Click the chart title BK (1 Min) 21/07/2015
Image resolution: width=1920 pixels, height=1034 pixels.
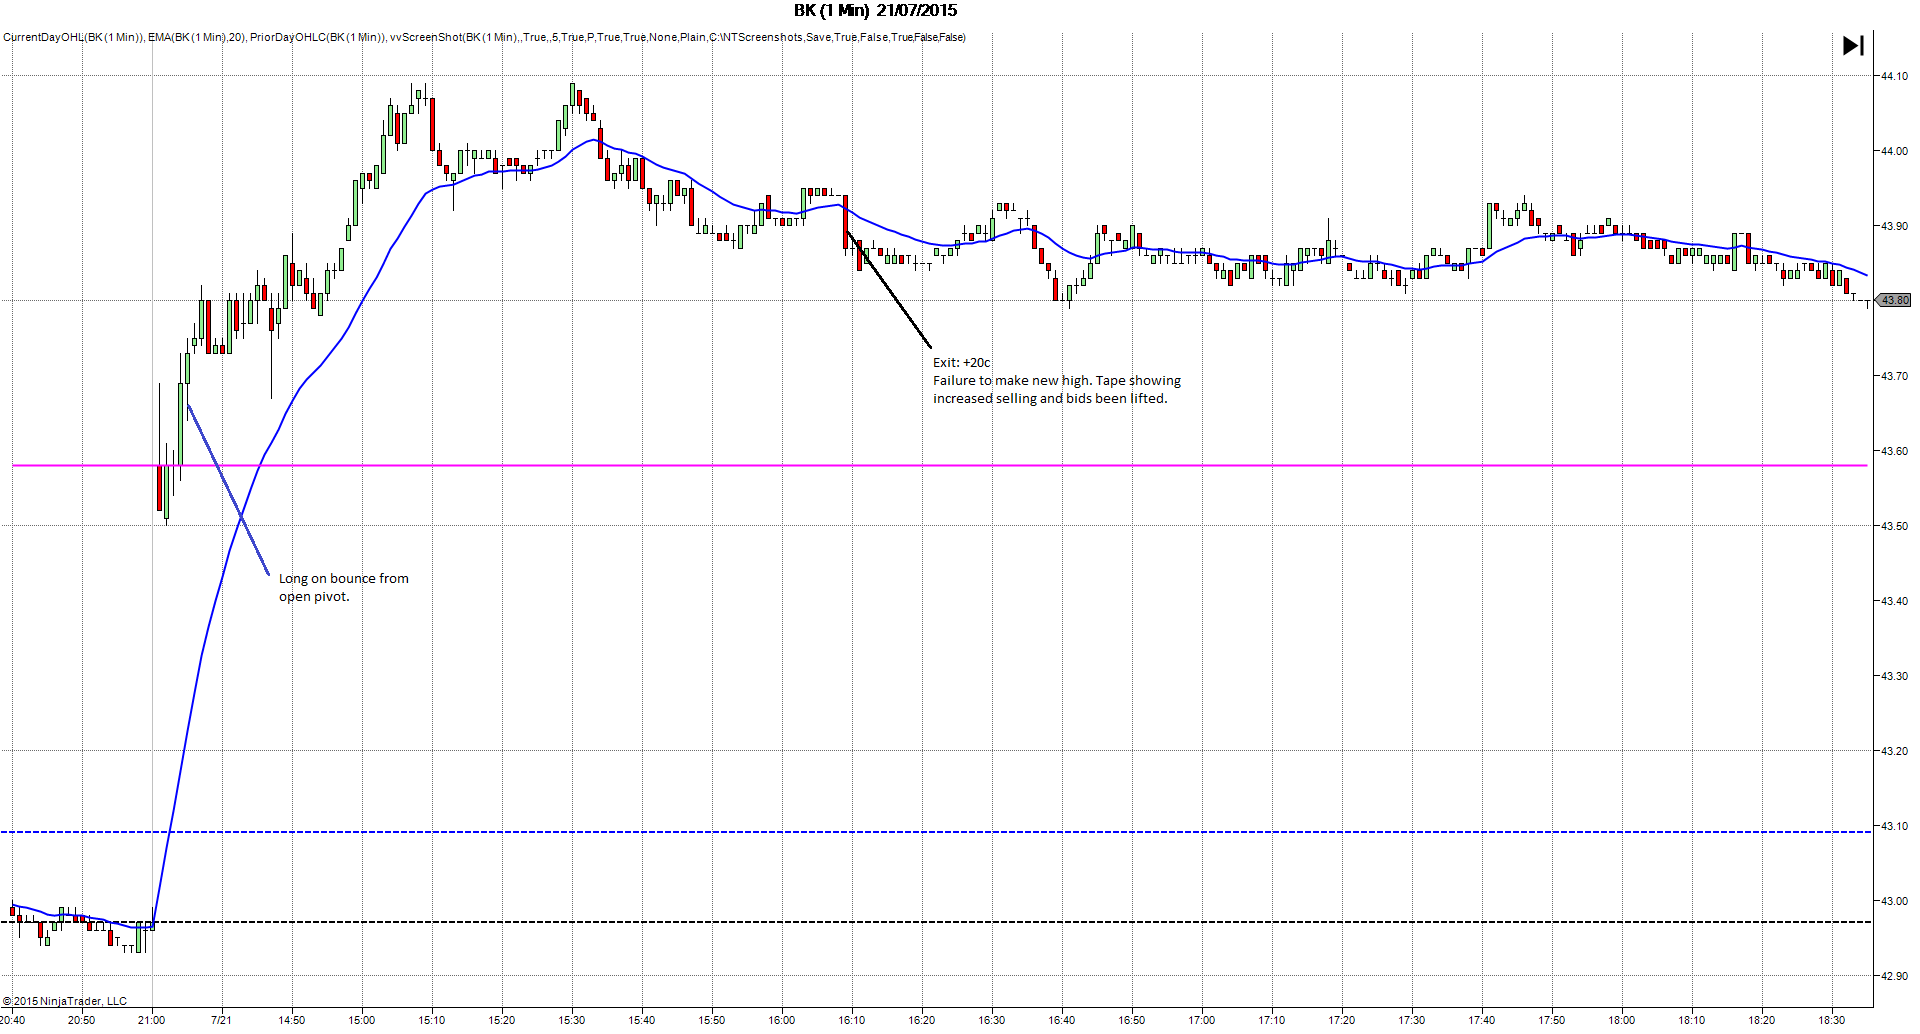tap(875, 11)
